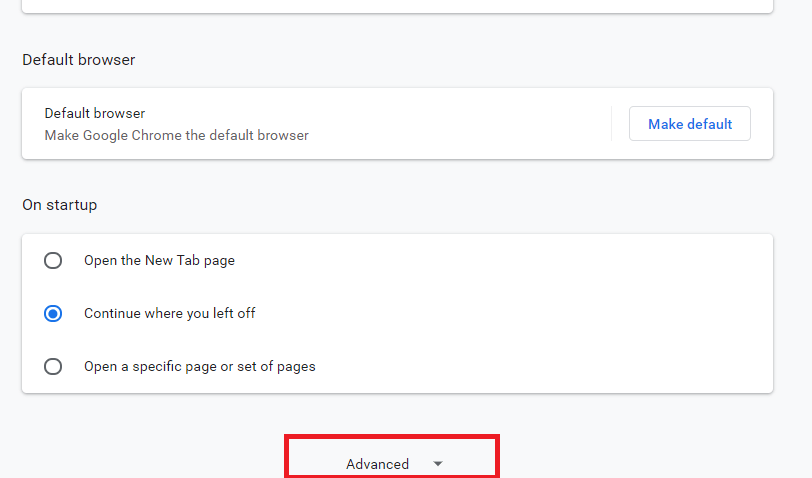Click empty space right of the Continue option

550,313
